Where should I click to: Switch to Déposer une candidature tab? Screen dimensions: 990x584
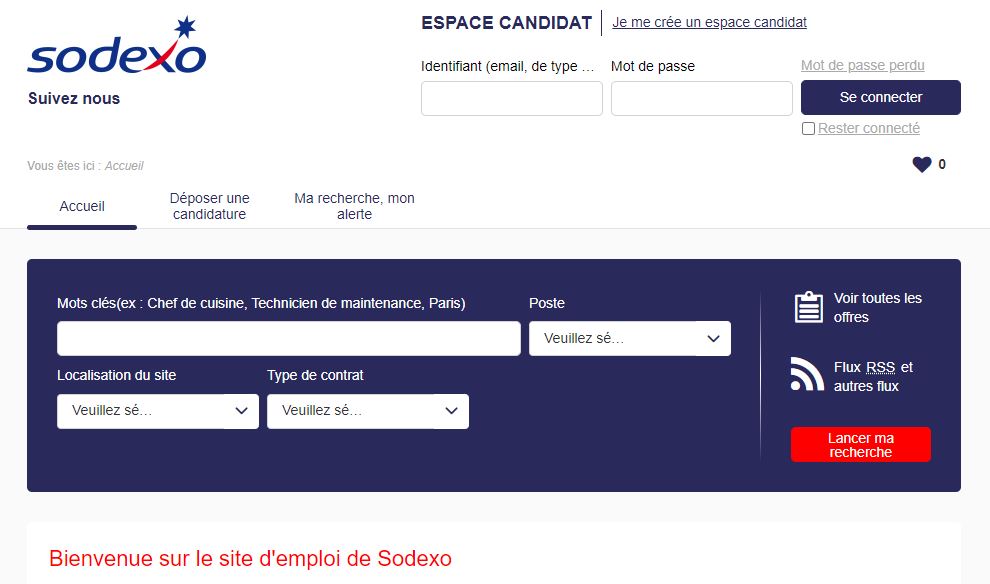pyautogui.click(x=210, y=206)
